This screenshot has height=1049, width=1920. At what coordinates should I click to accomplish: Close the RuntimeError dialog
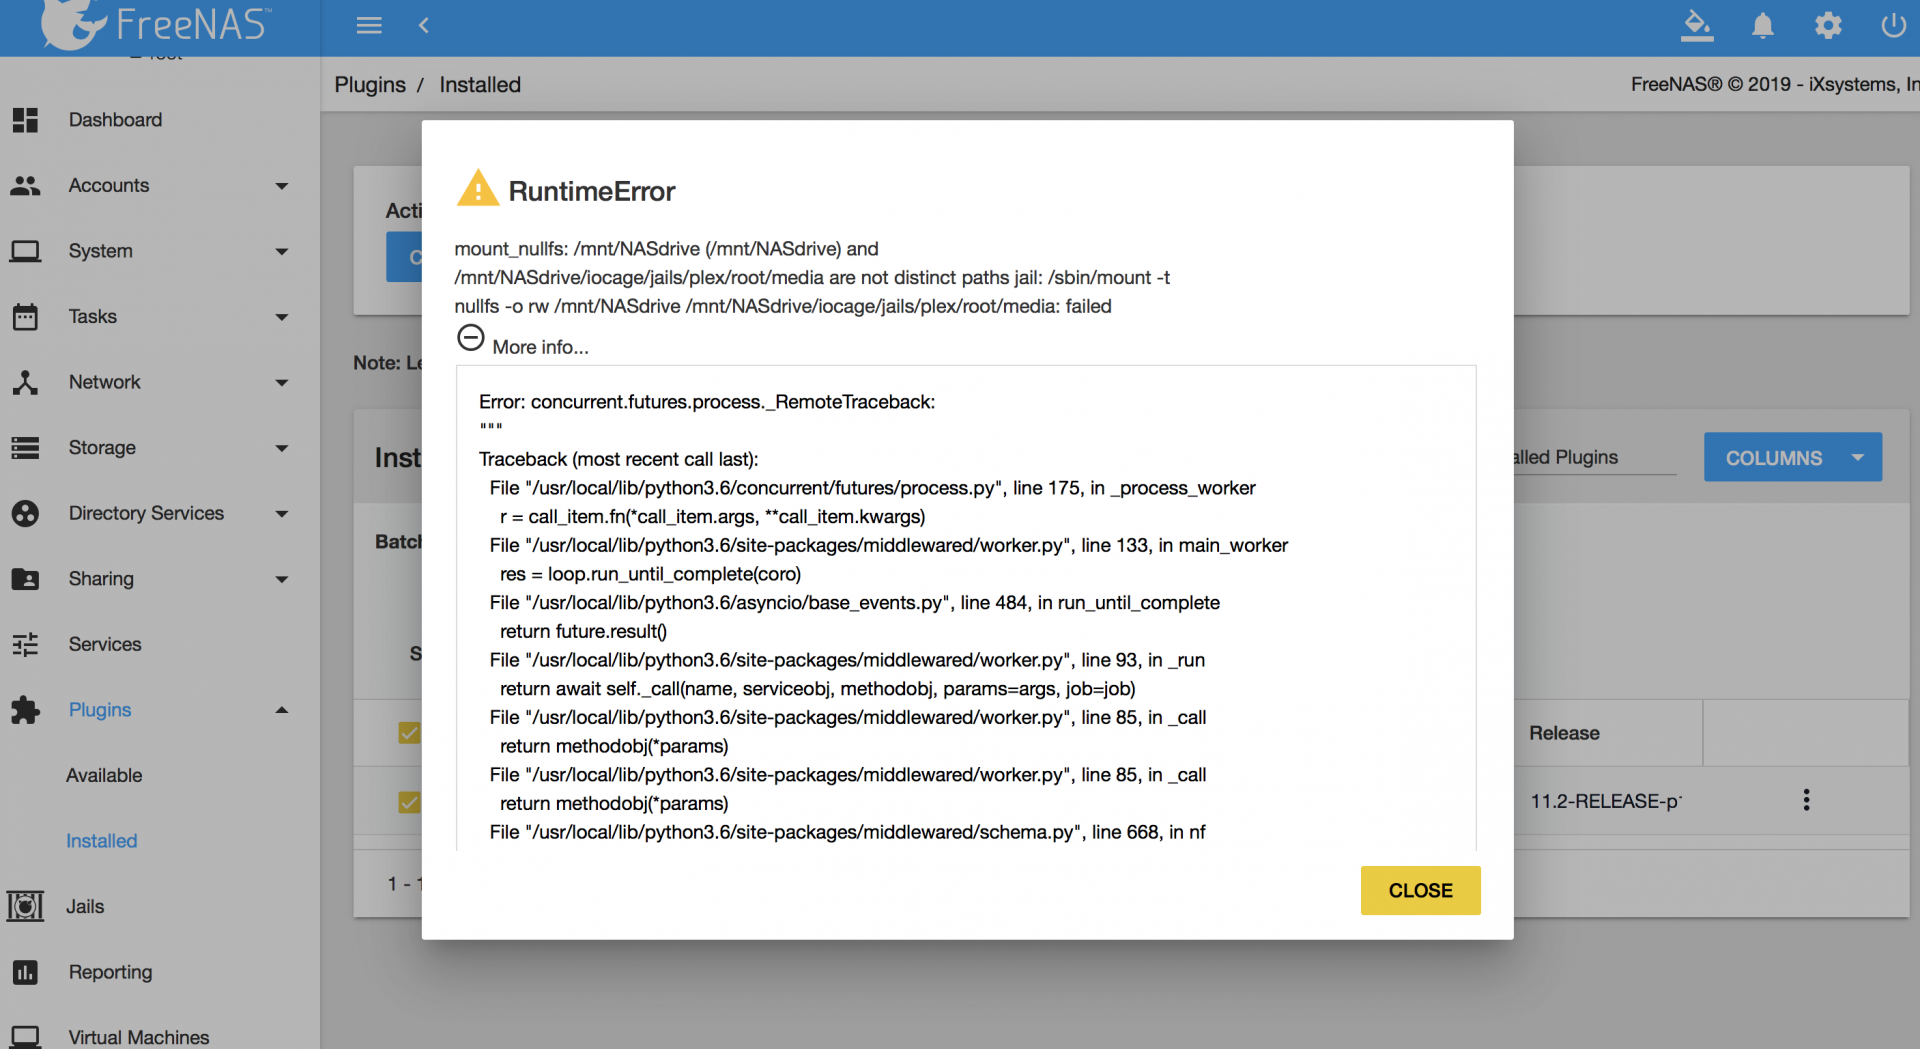pyautogui.click(x=1420, y=890)
